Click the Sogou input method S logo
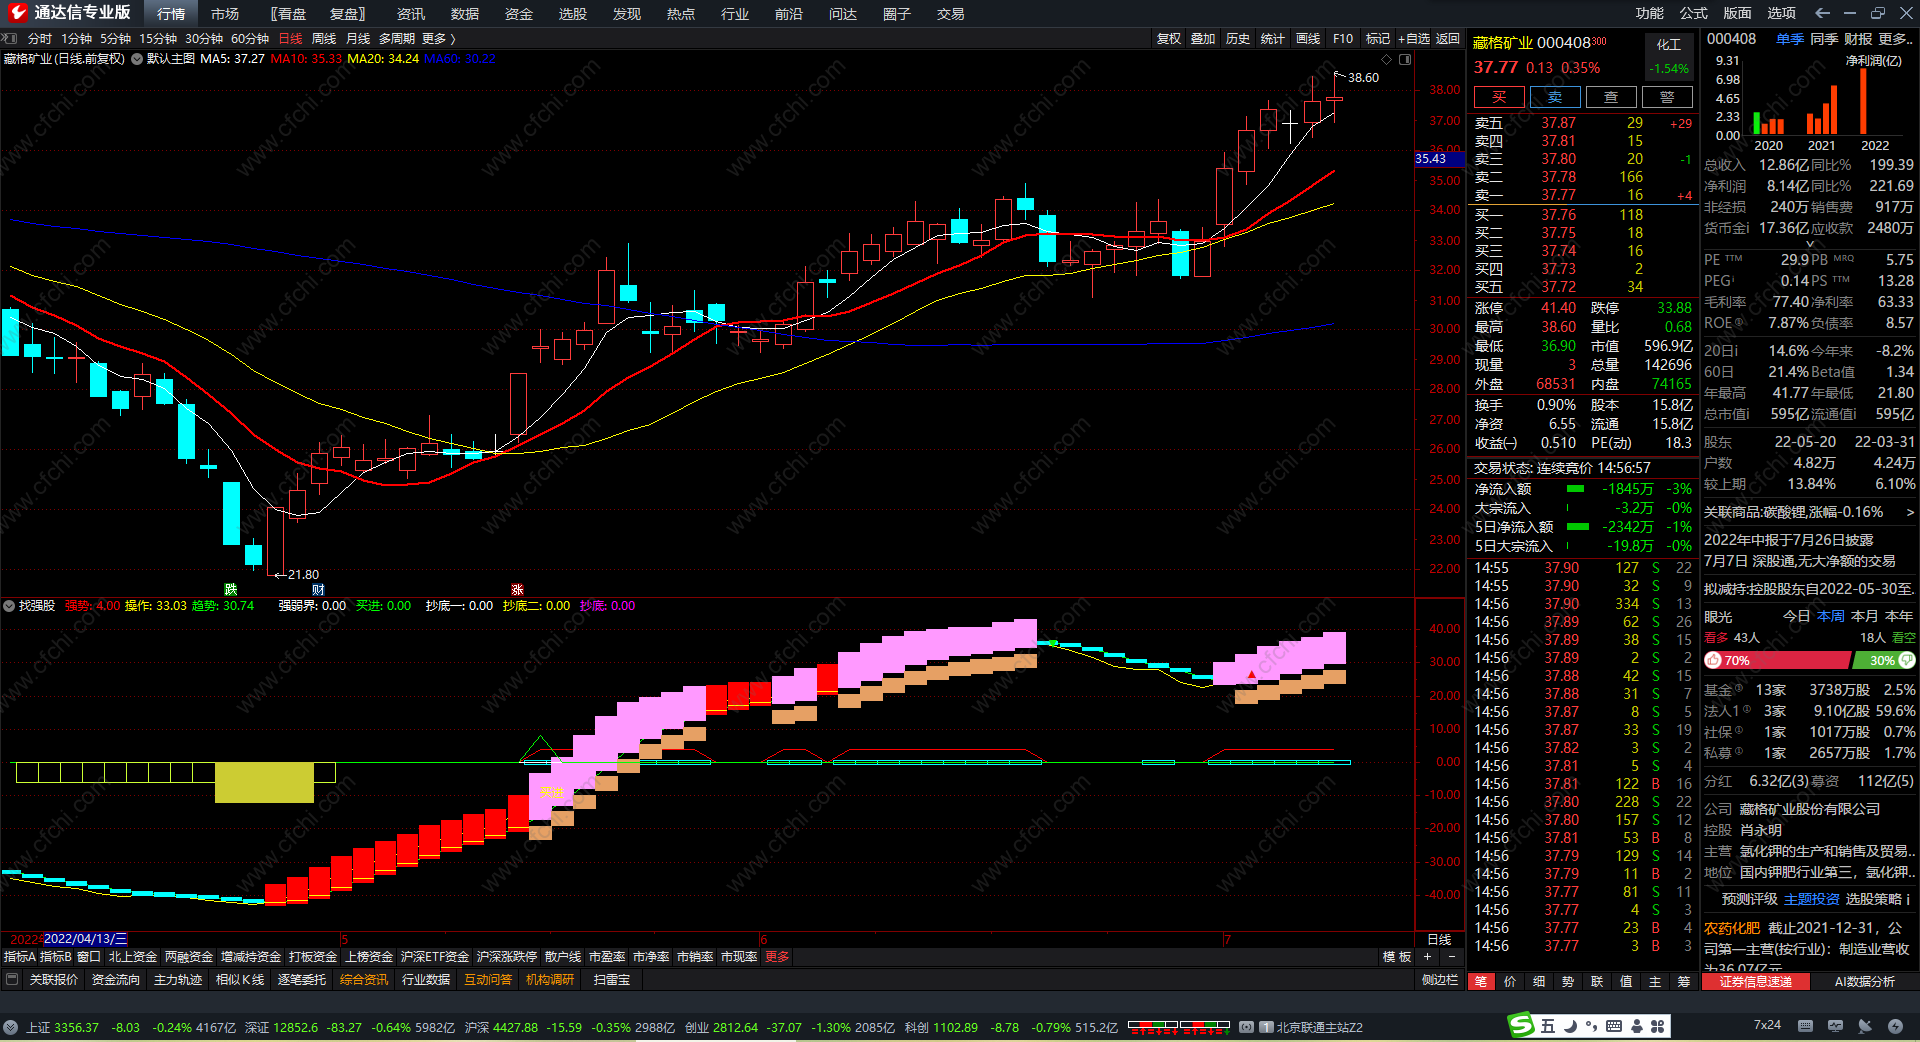Viewport: 1920px width, 1042px height. coord(1521,1025)
